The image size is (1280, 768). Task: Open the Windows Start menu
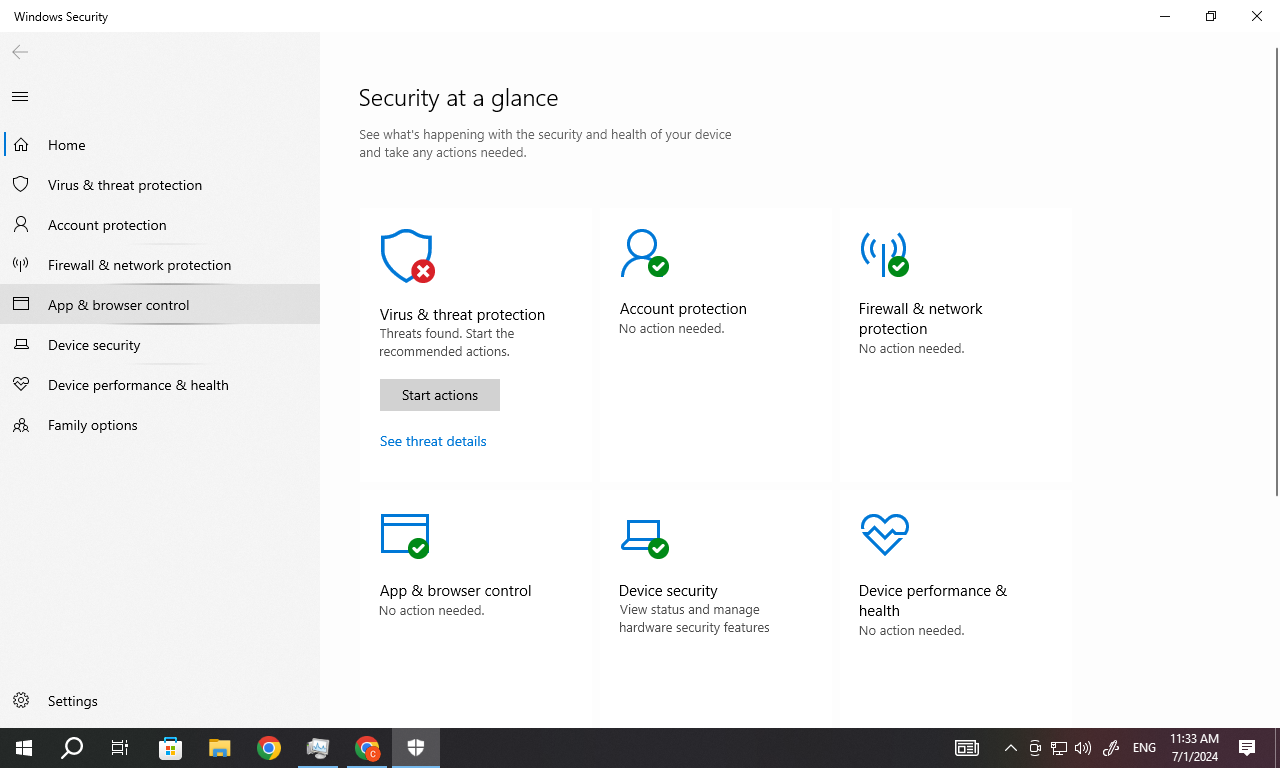(24, 748)
